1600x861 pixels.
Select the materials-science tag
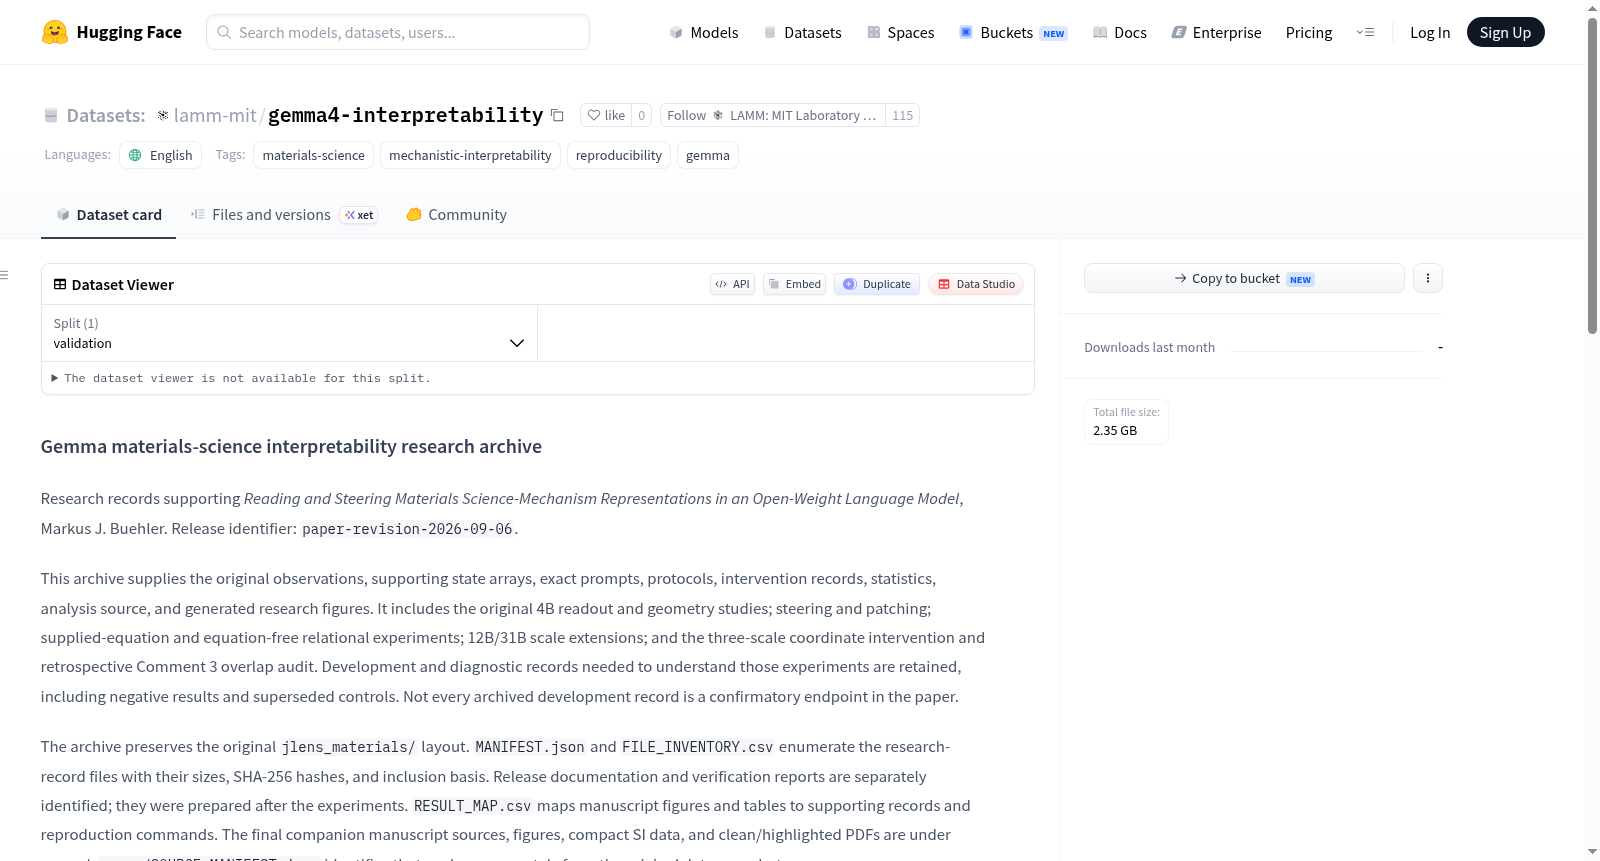coord(314,155)
